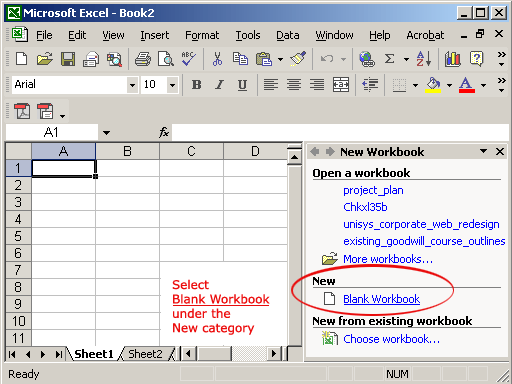Cut selection with the scissors icon

(217, 59)
